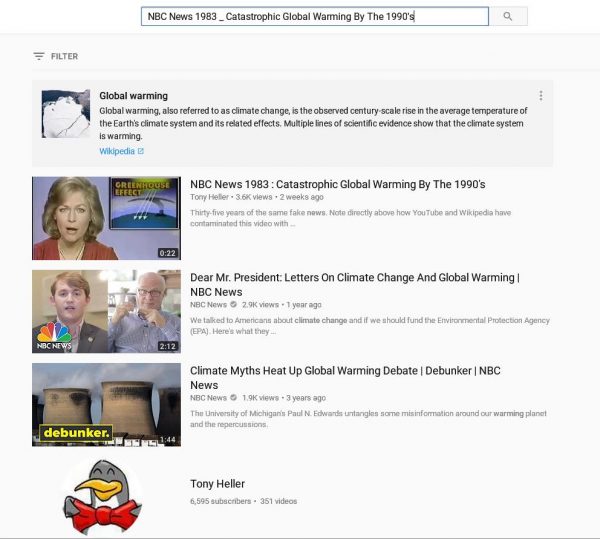Click '1 year ago' upload date text
Image resolution: width=600 pixels, height=539 pixels.
tap(304, 305)
